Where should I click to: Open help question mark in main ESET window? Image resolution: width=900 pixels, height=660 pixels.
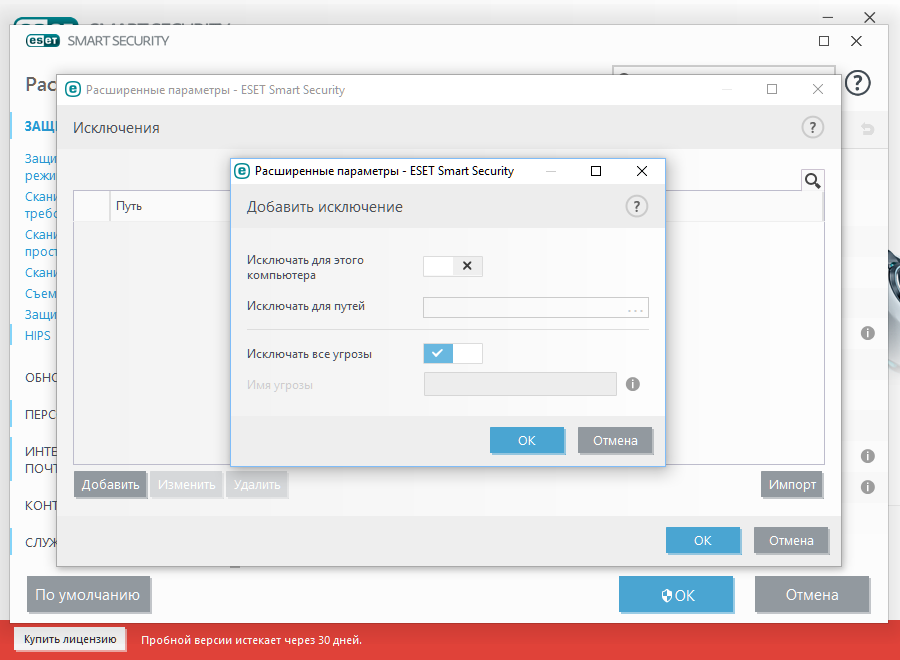[x=858, y=83]
